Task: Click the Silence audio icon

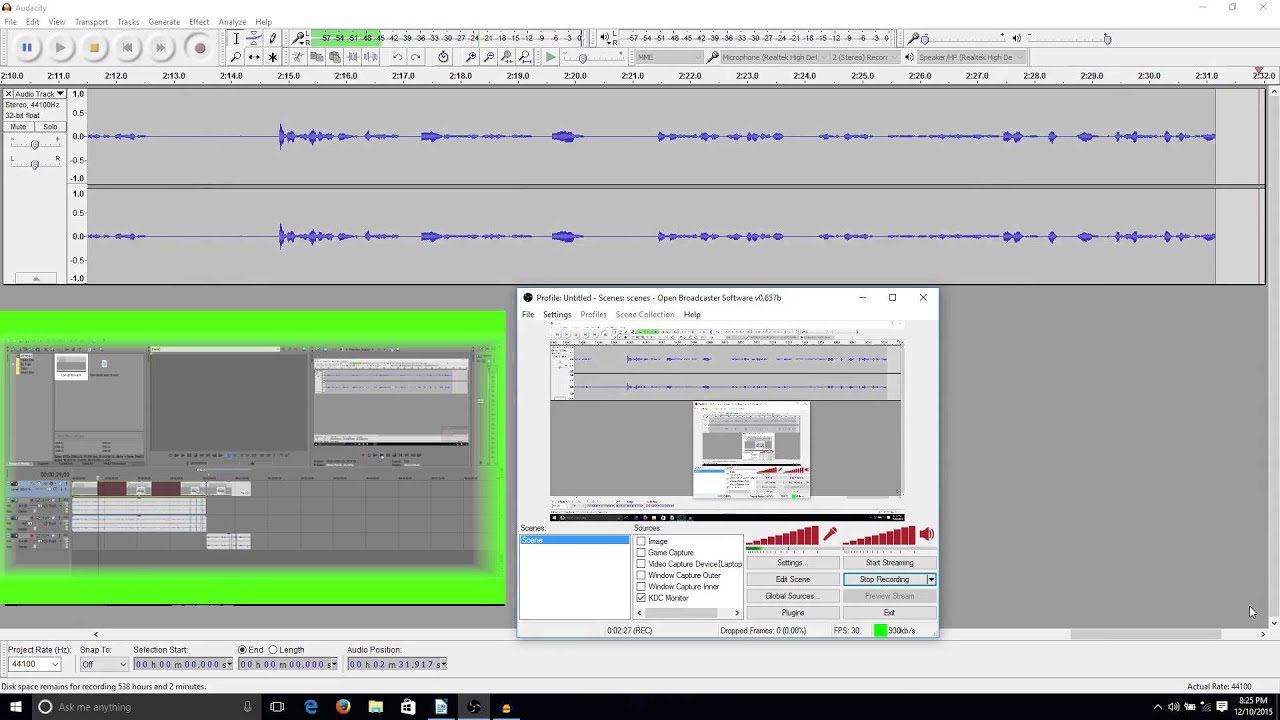Action: click(x=371, y=57)
